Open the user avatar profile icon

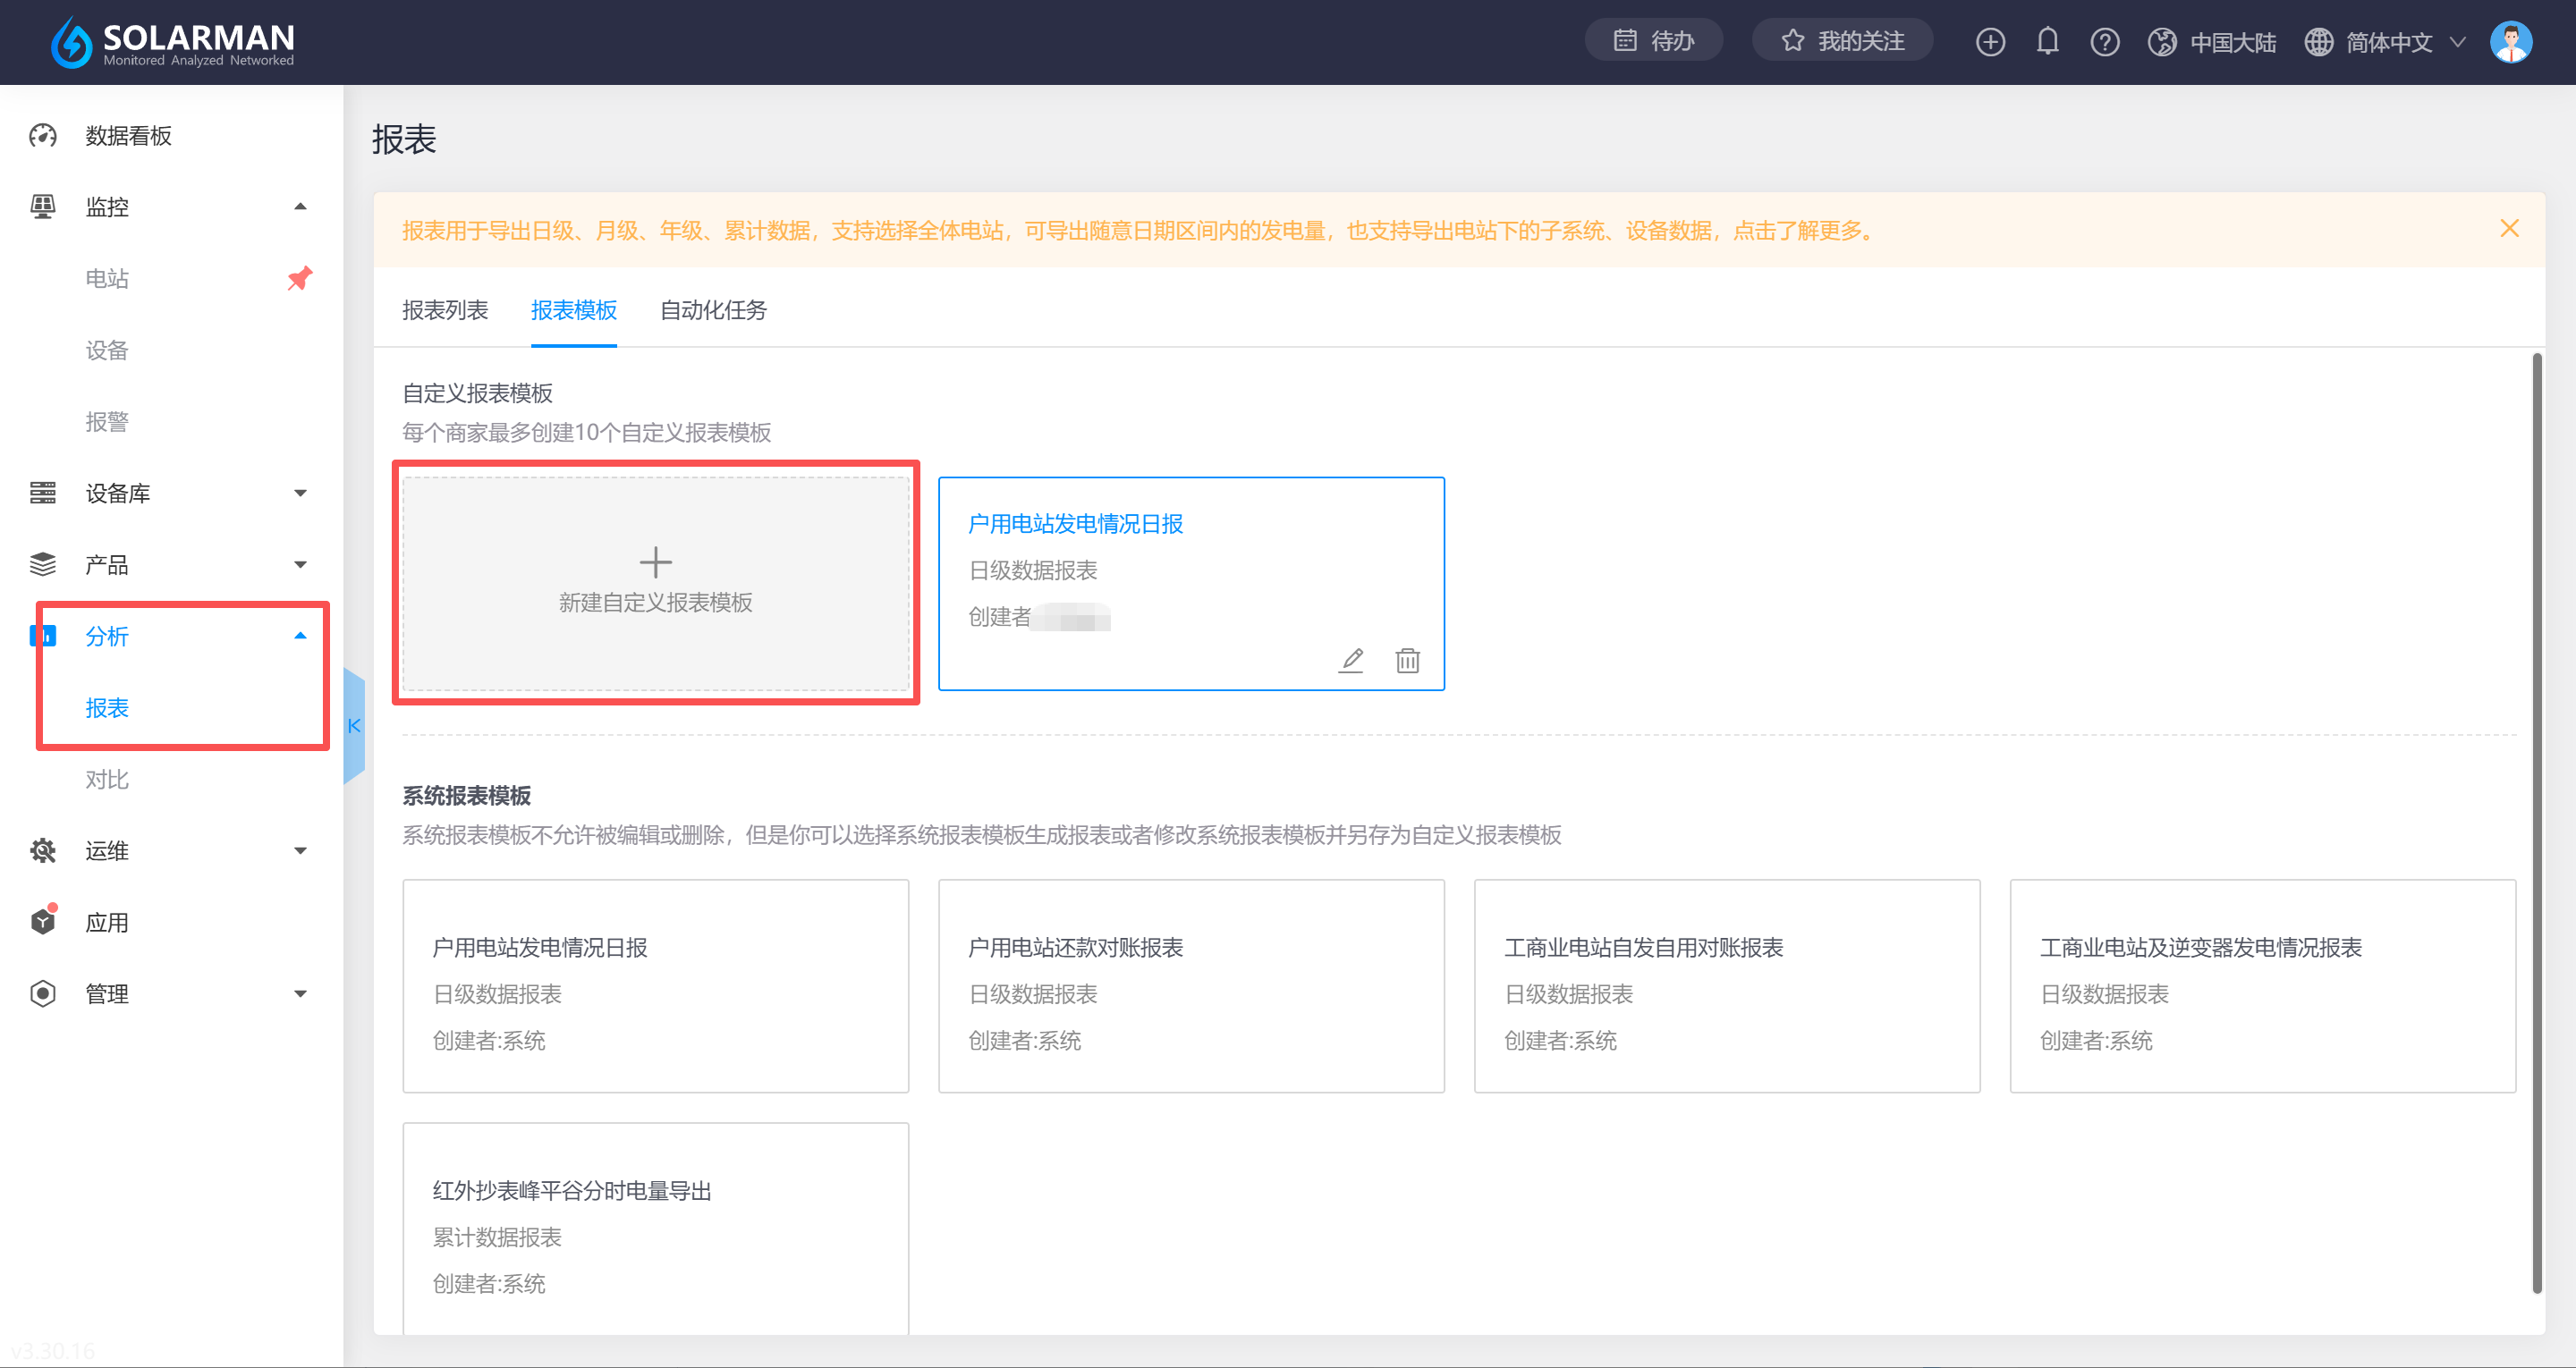[x=2510, y=42]
